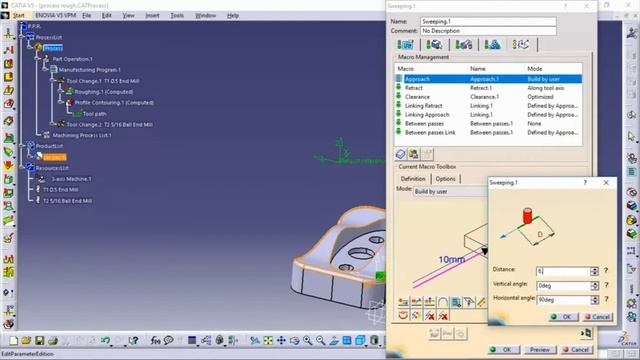
Task: Select the Linking Approach macro row
Action: coord(488,115)
